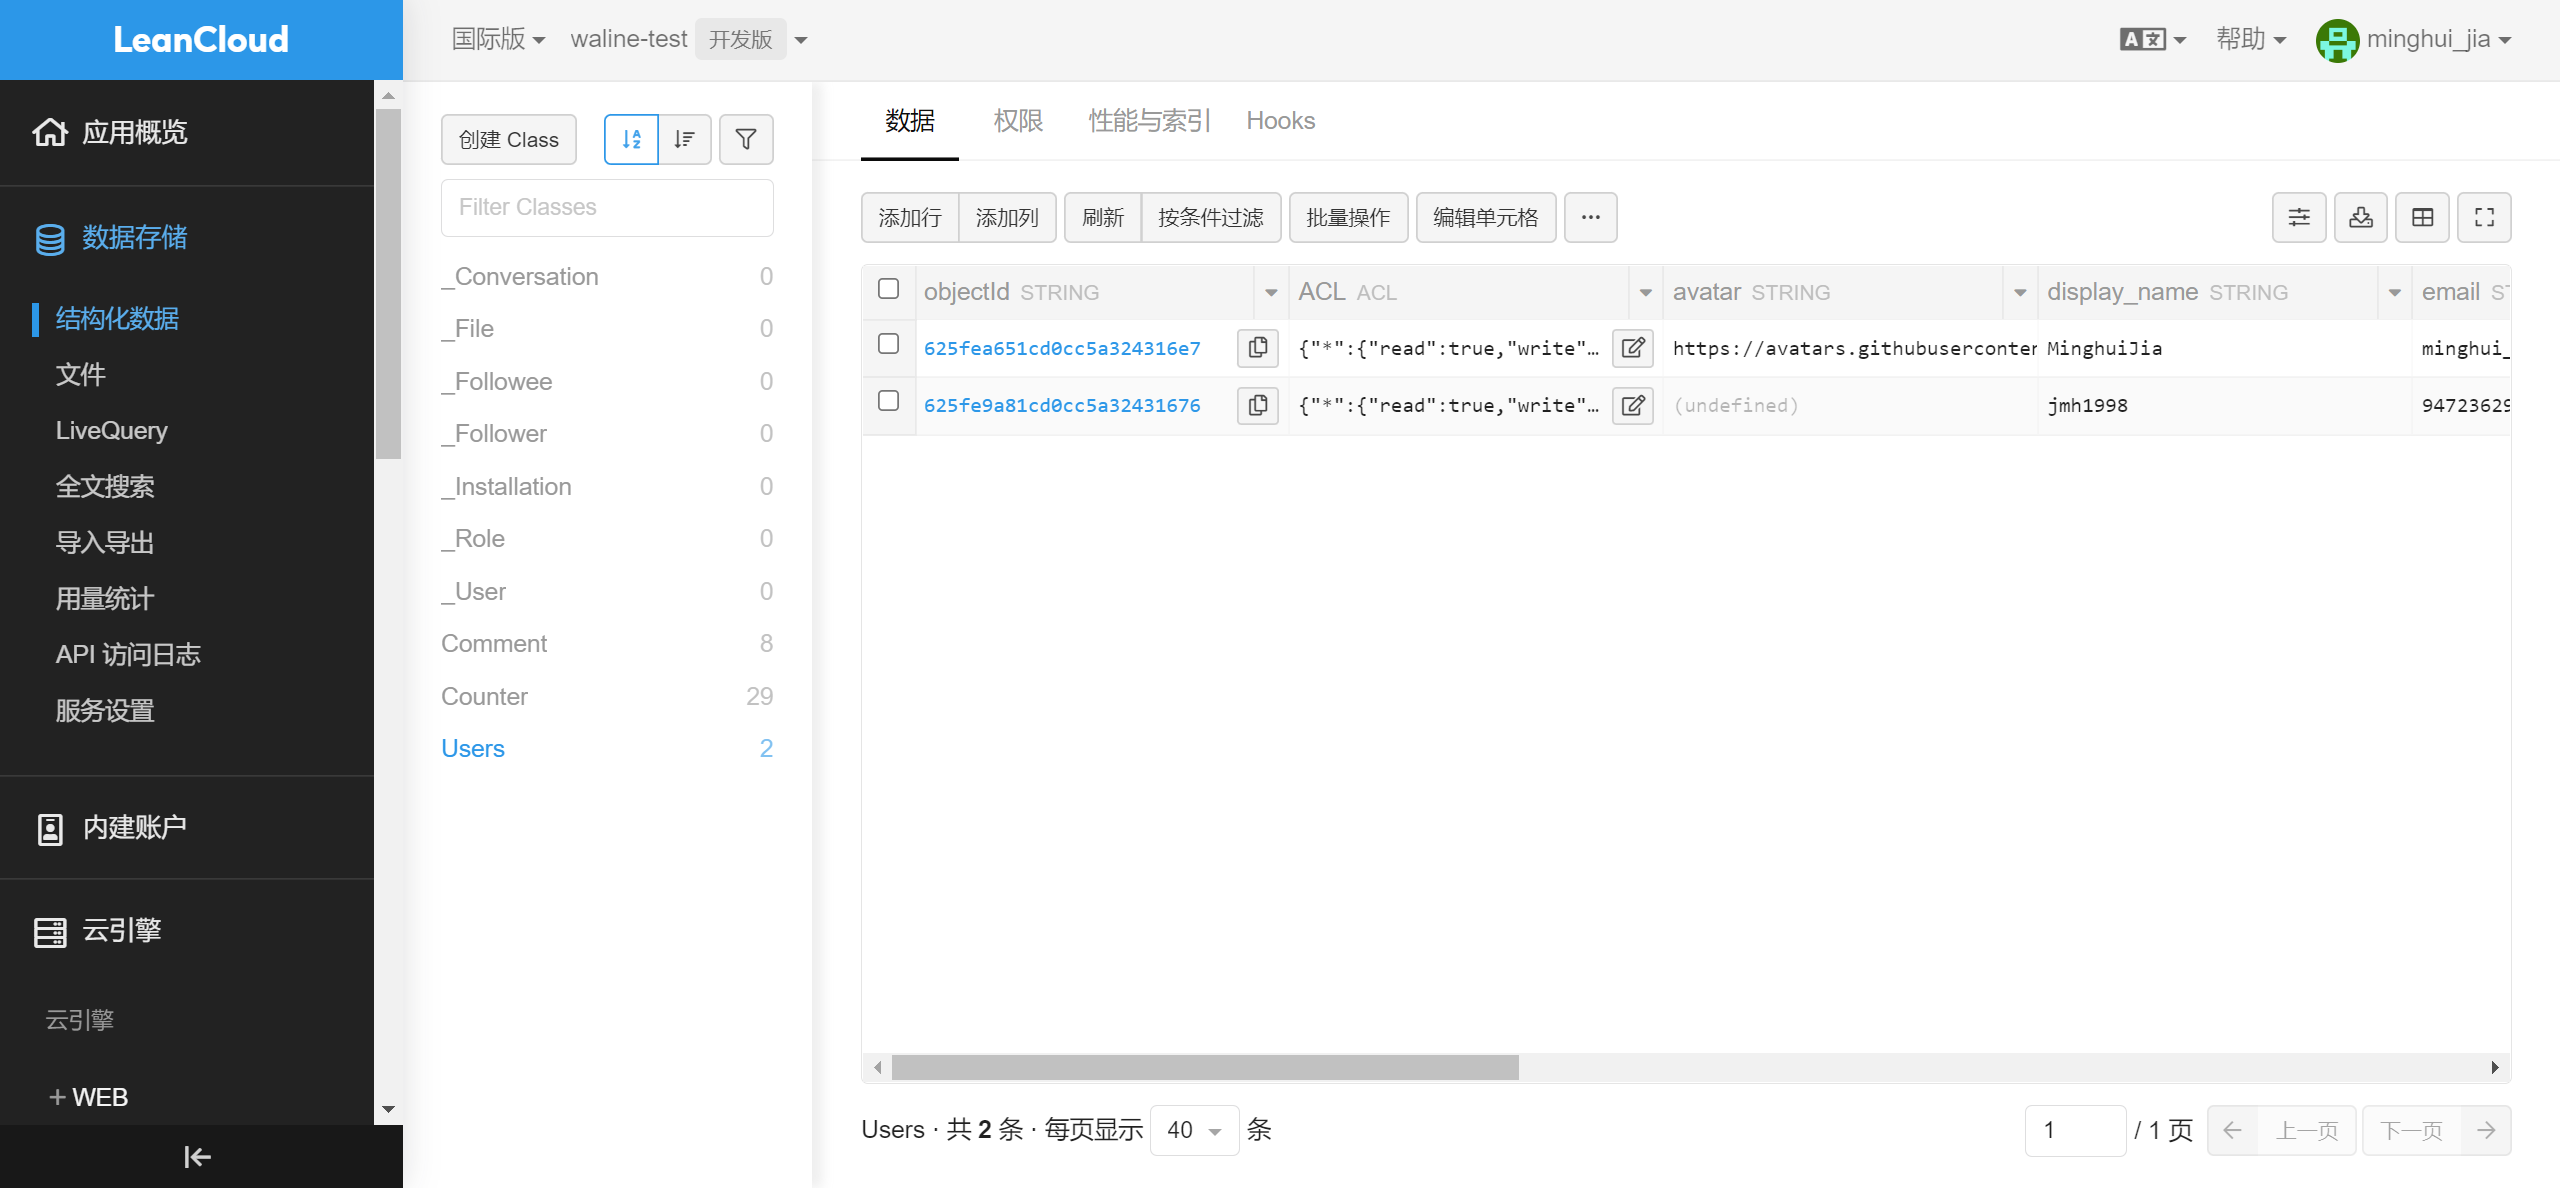The width and height of the screenshot is (2560, 1188).
Task: Open the filter classes funnel icon
Action: click(746, 139)
